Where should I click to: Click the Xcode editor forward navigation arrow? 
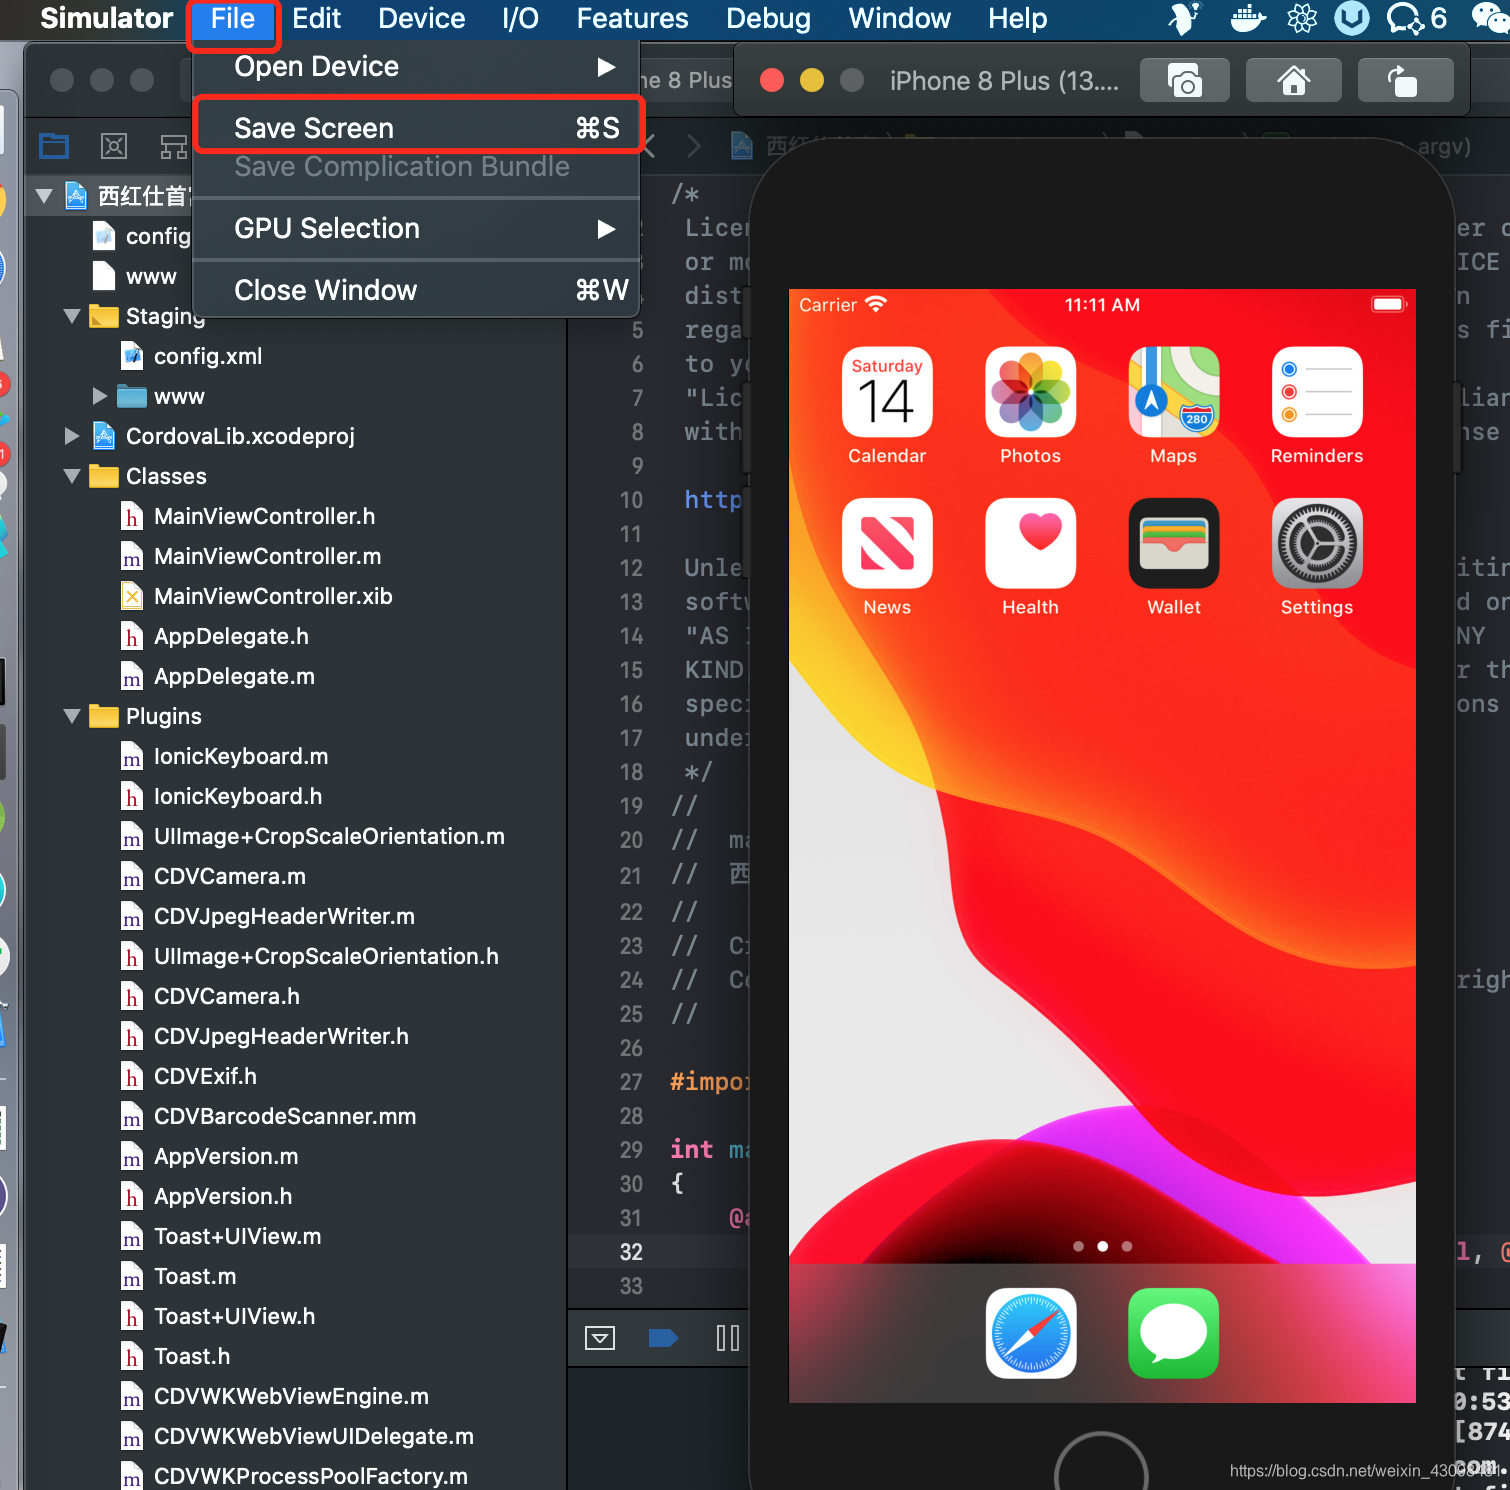click(694, 147)
